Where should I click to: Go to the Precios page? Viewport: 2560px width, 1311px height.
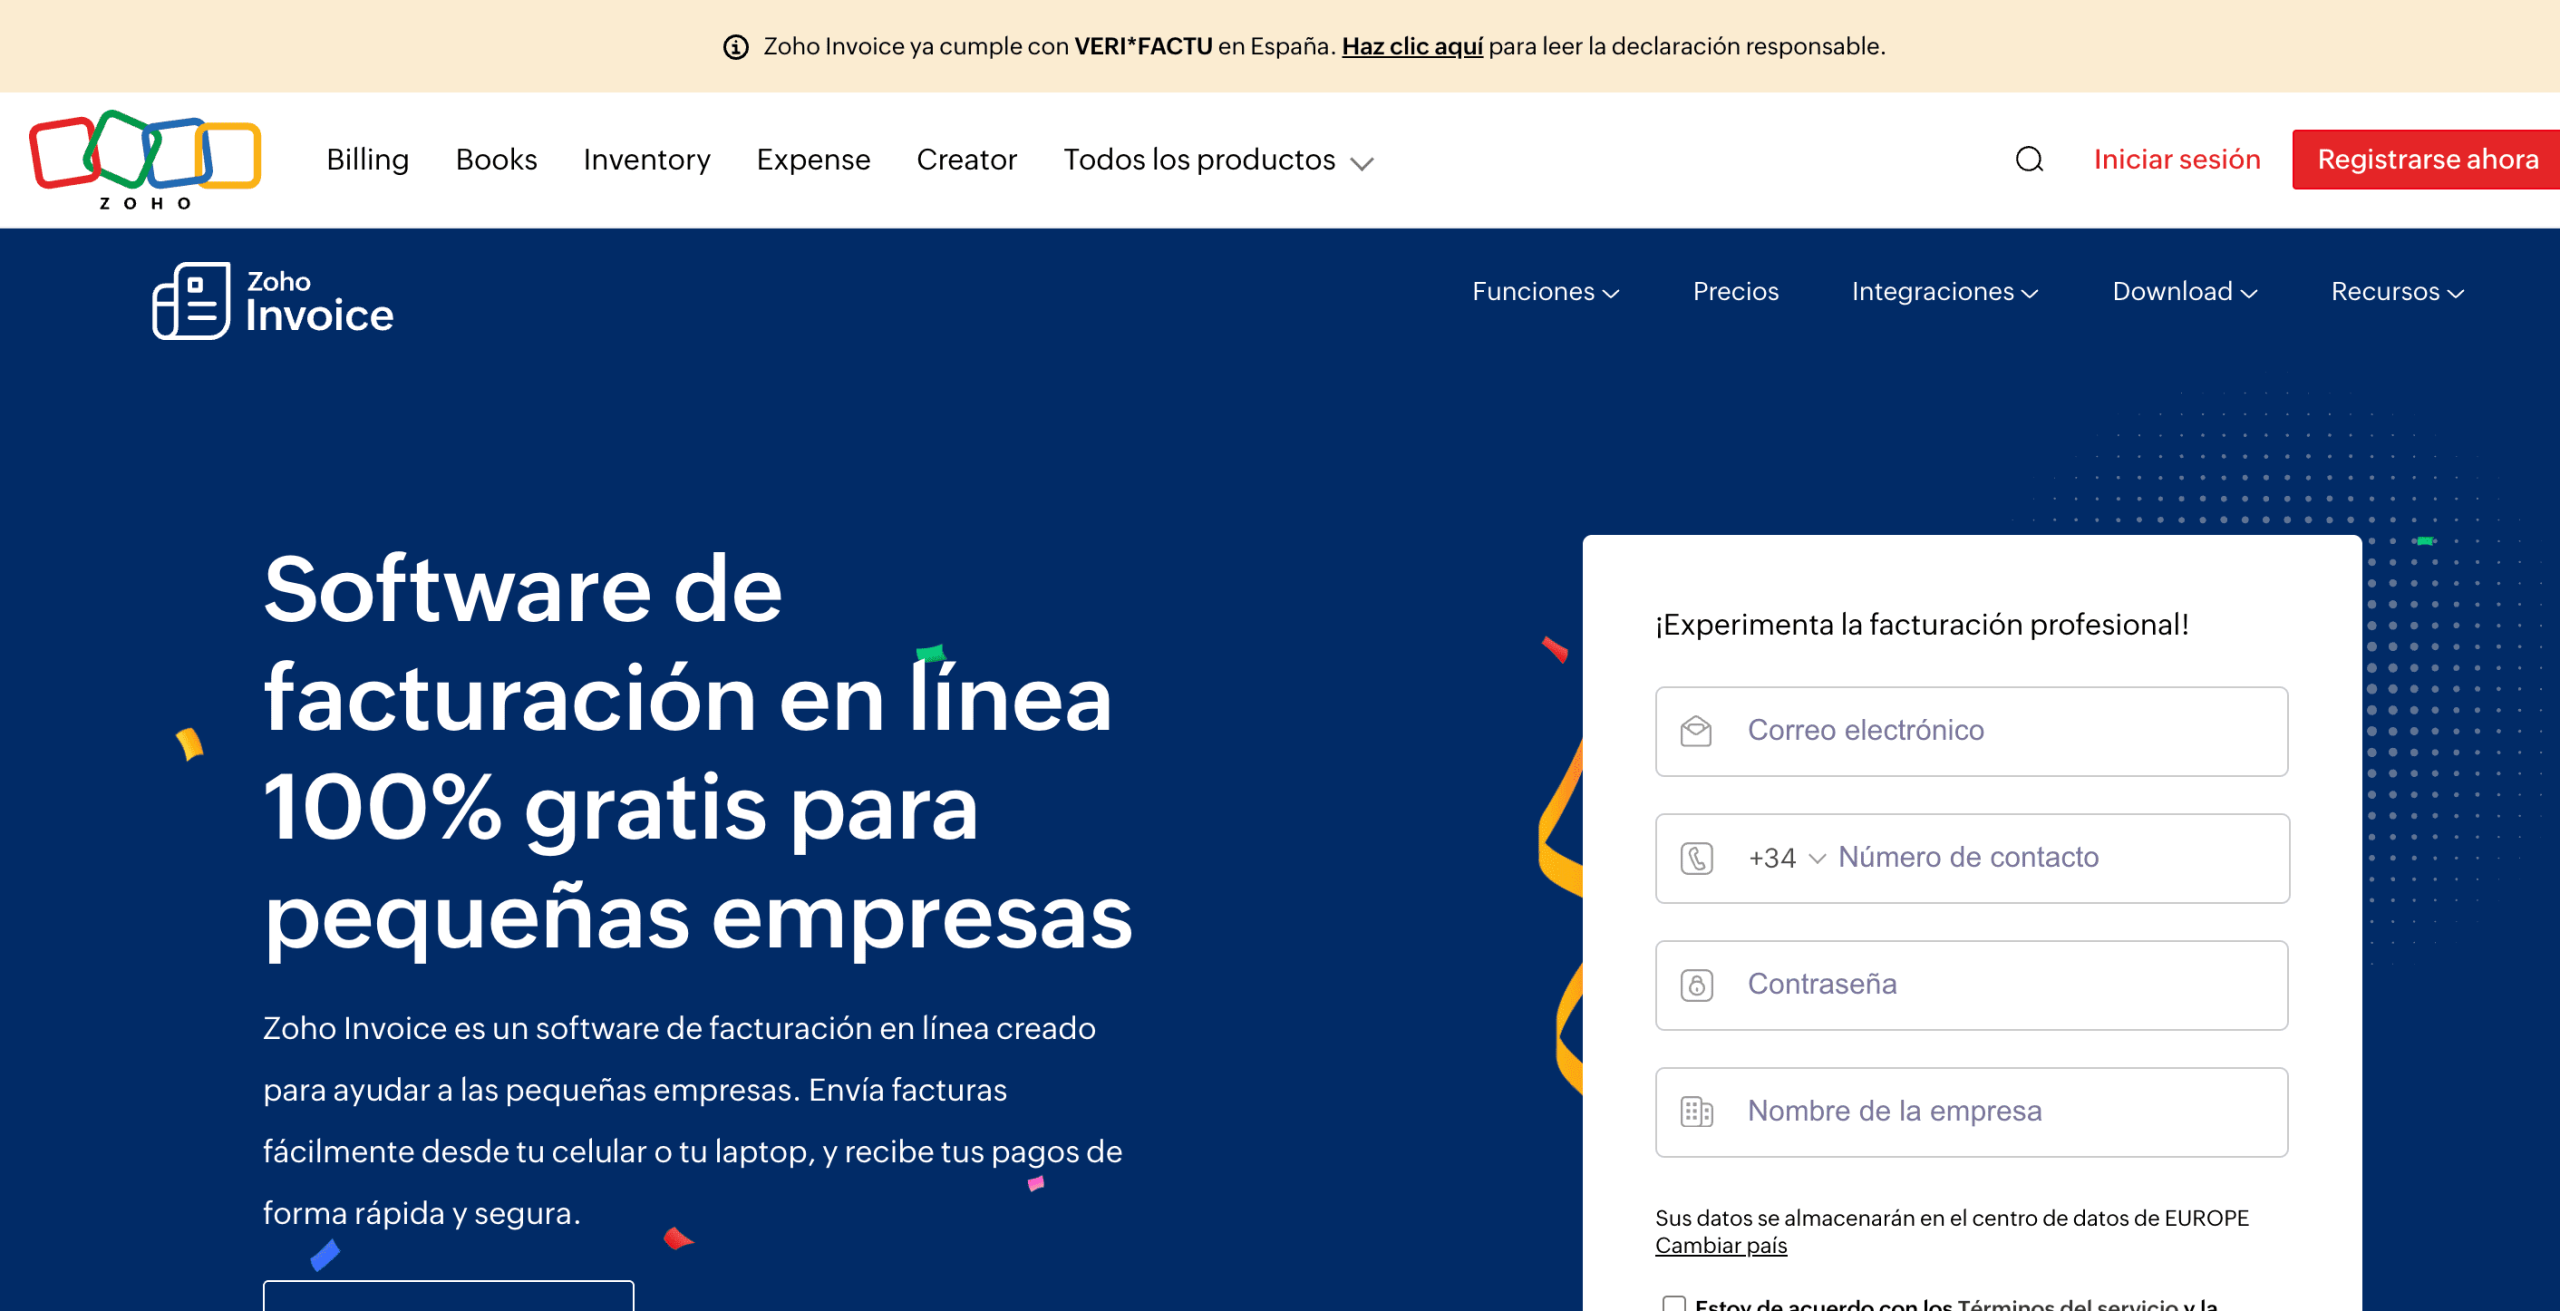pyautogui.click(x=1735, y=291)
